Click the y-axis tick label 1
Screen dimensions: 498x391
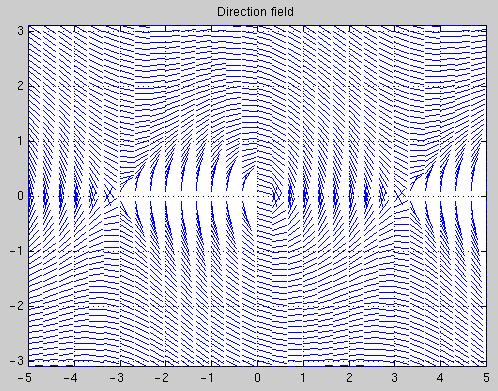pos(21,141)
